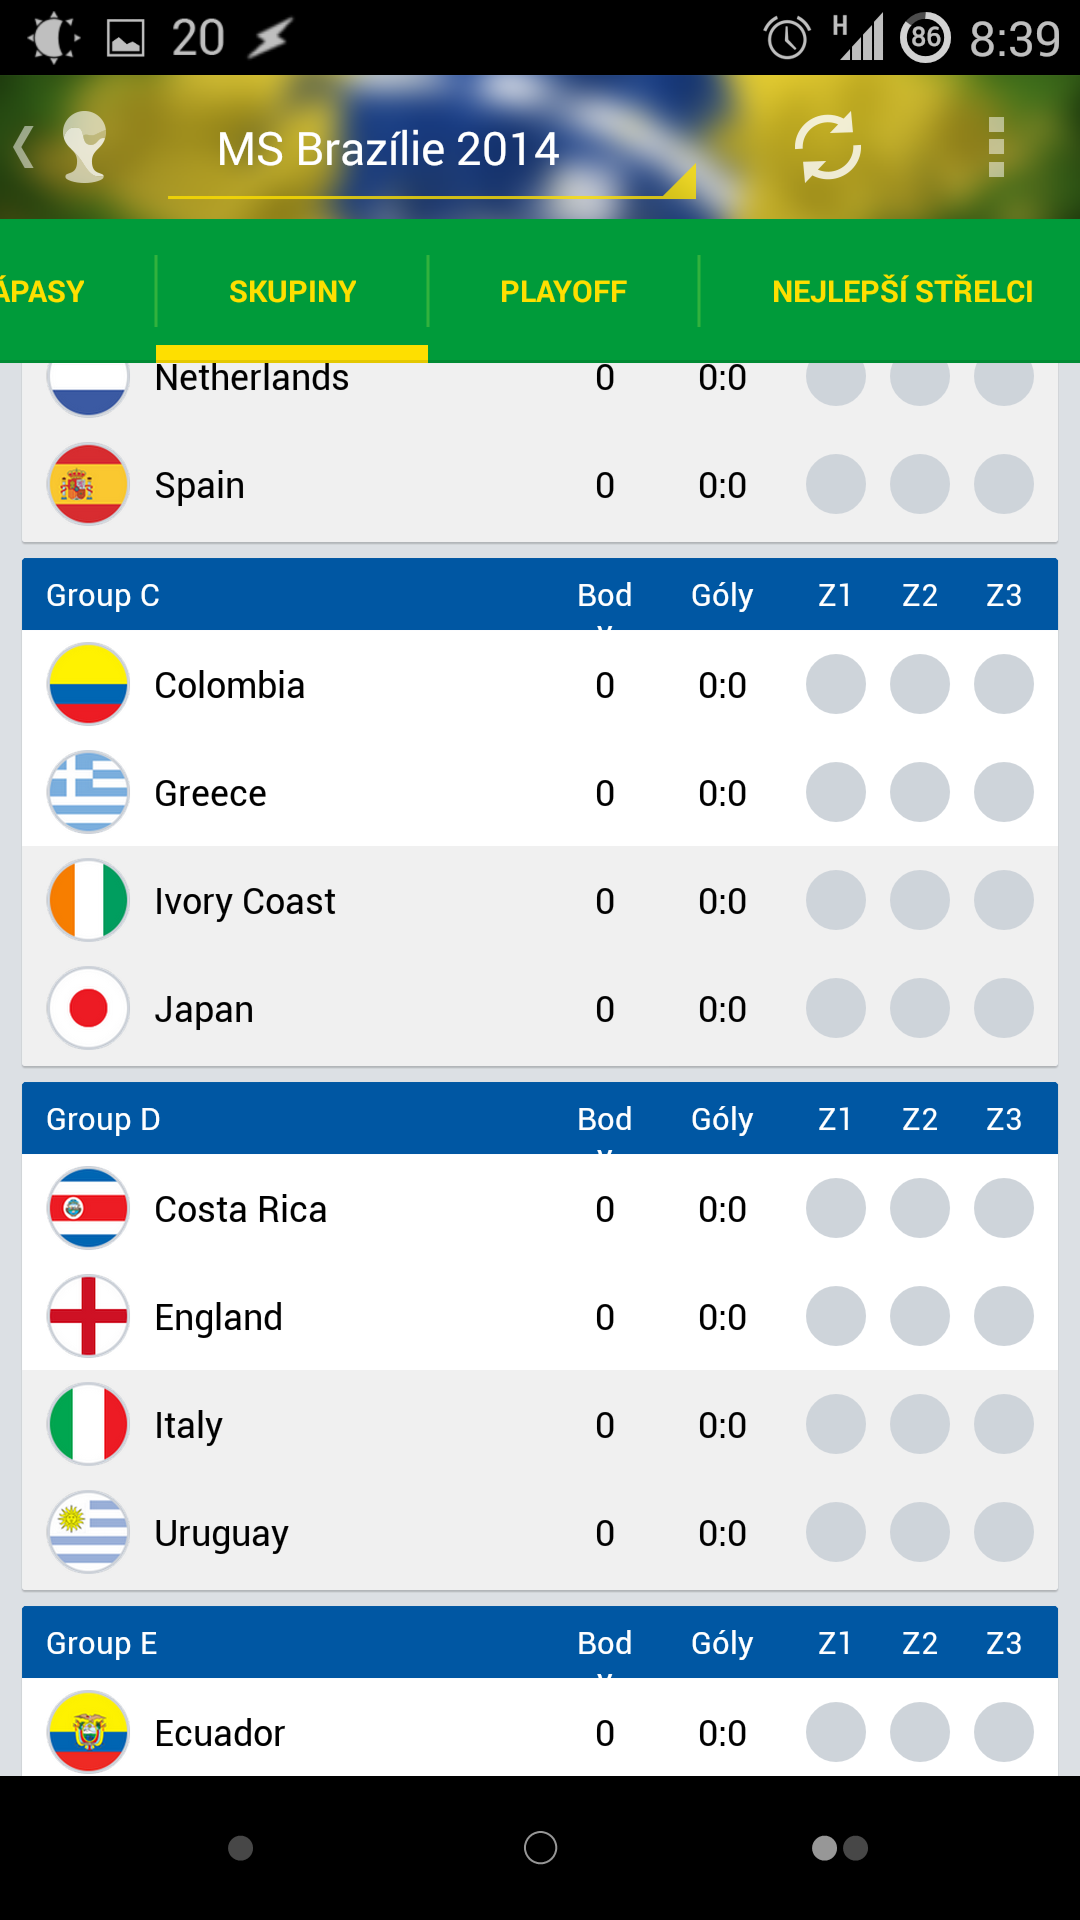Switch to the PLAYOFF tab
This screenshot has width=1080, height=1920.
[563, 291]
